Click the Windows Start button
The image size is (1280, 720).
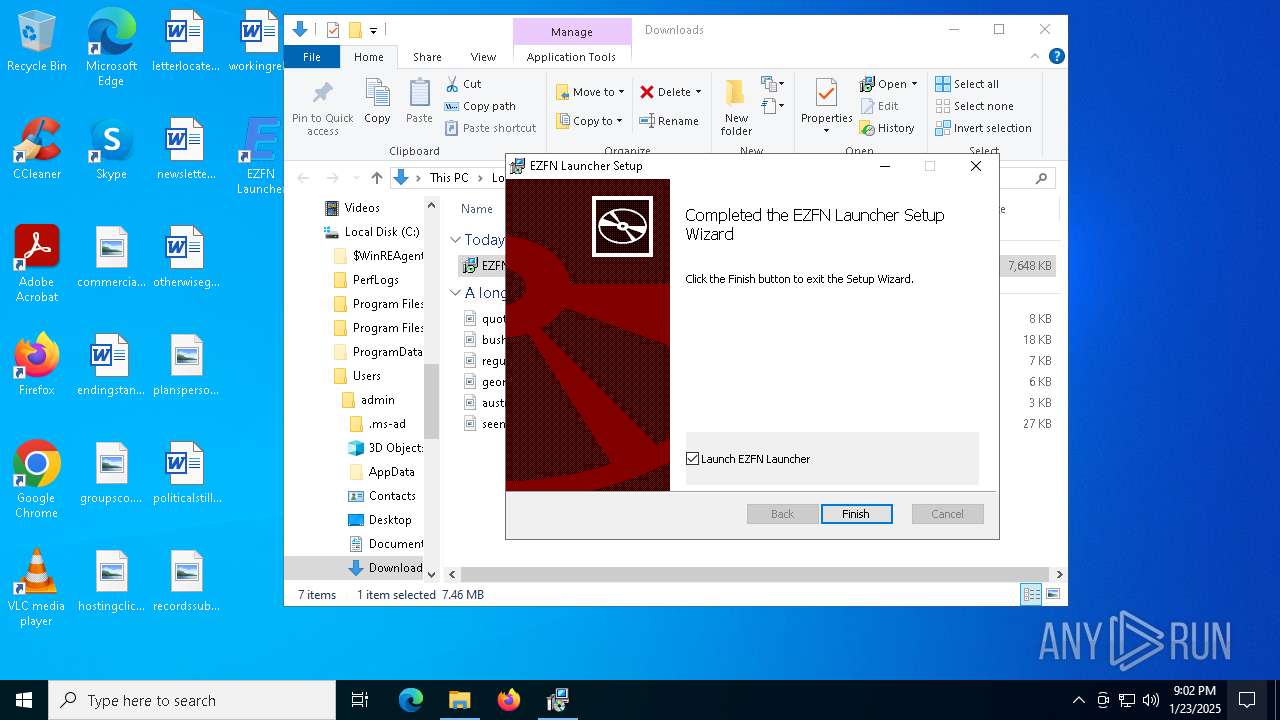click(24, 700)
